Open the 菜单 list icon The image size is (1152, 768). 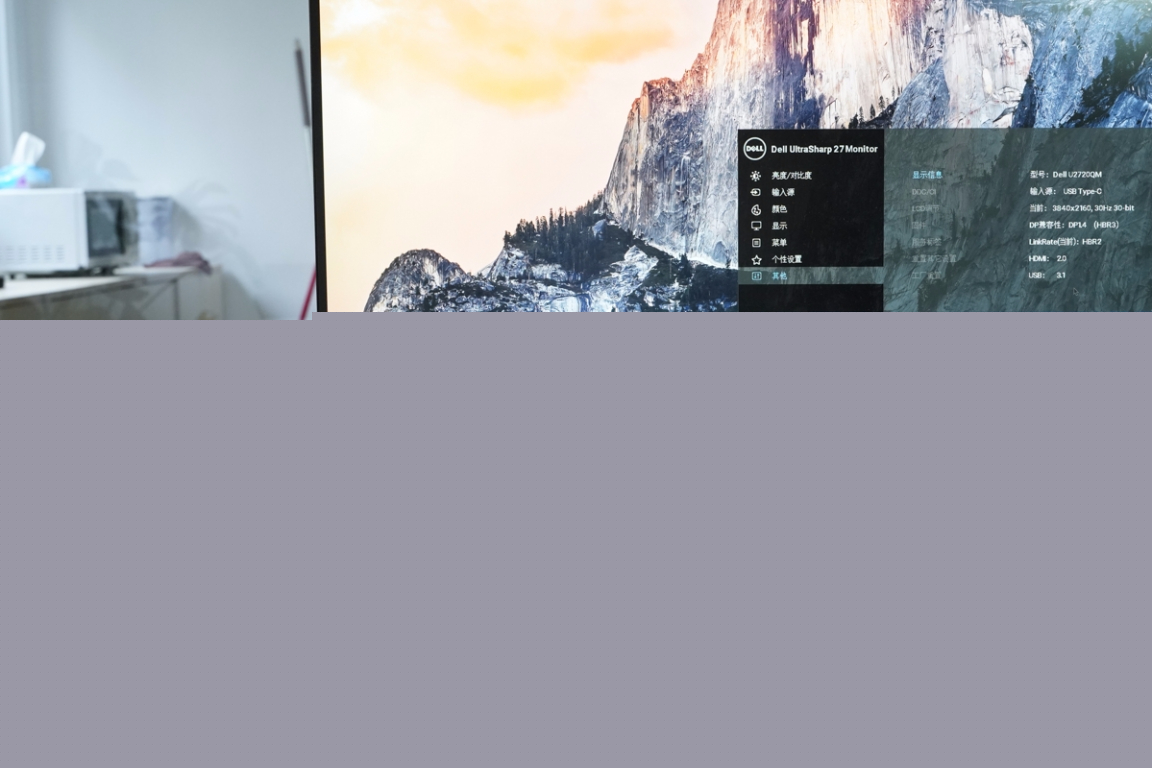tap(756, 243)
